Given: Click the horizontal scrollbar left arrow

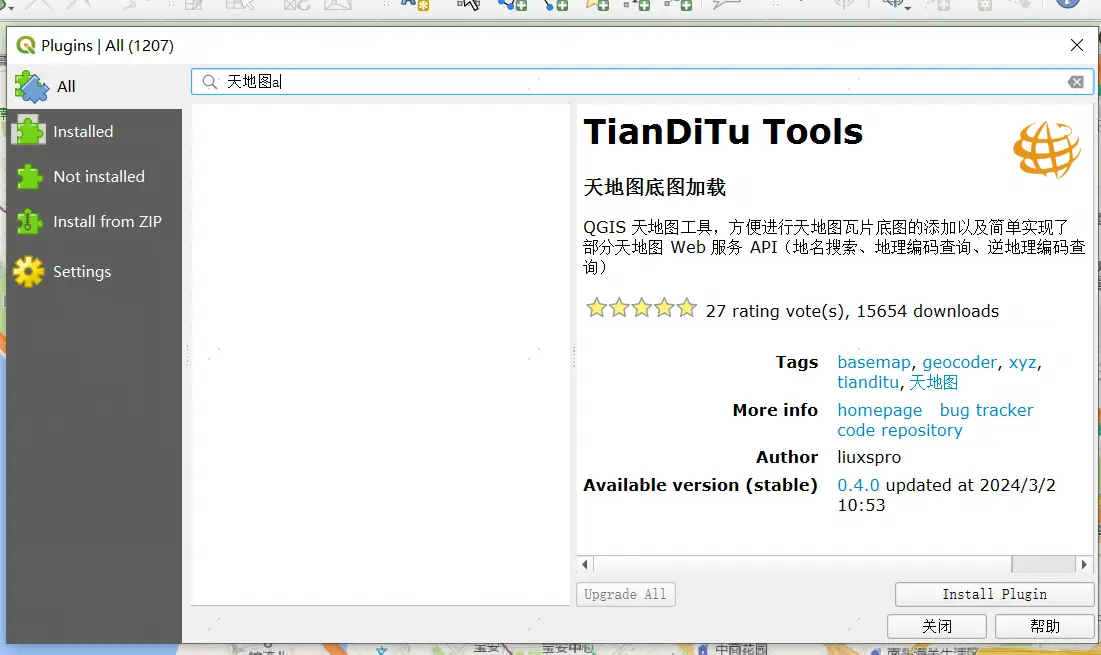Looking at the screenshot, I should pyautogui.click(x=585, y=564).
